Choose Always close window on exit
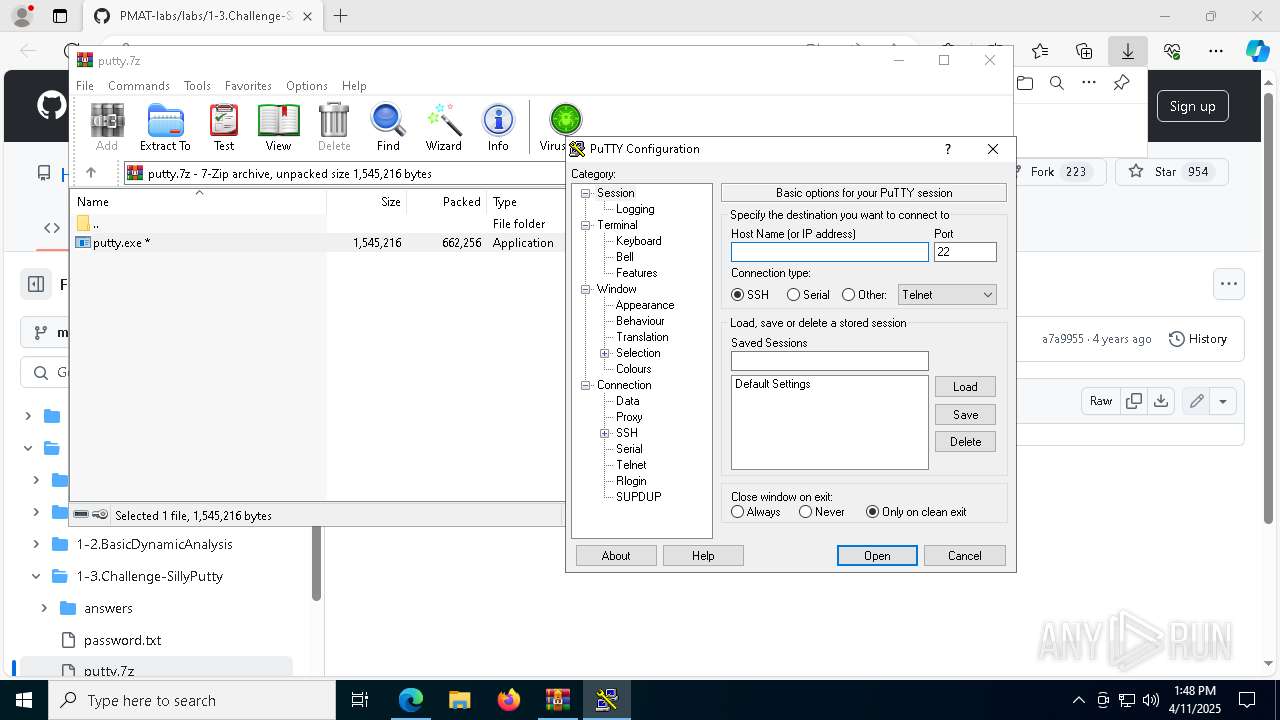Viewport: 1280px width, 720px height. pyautogui.click(x=737, y=512)
